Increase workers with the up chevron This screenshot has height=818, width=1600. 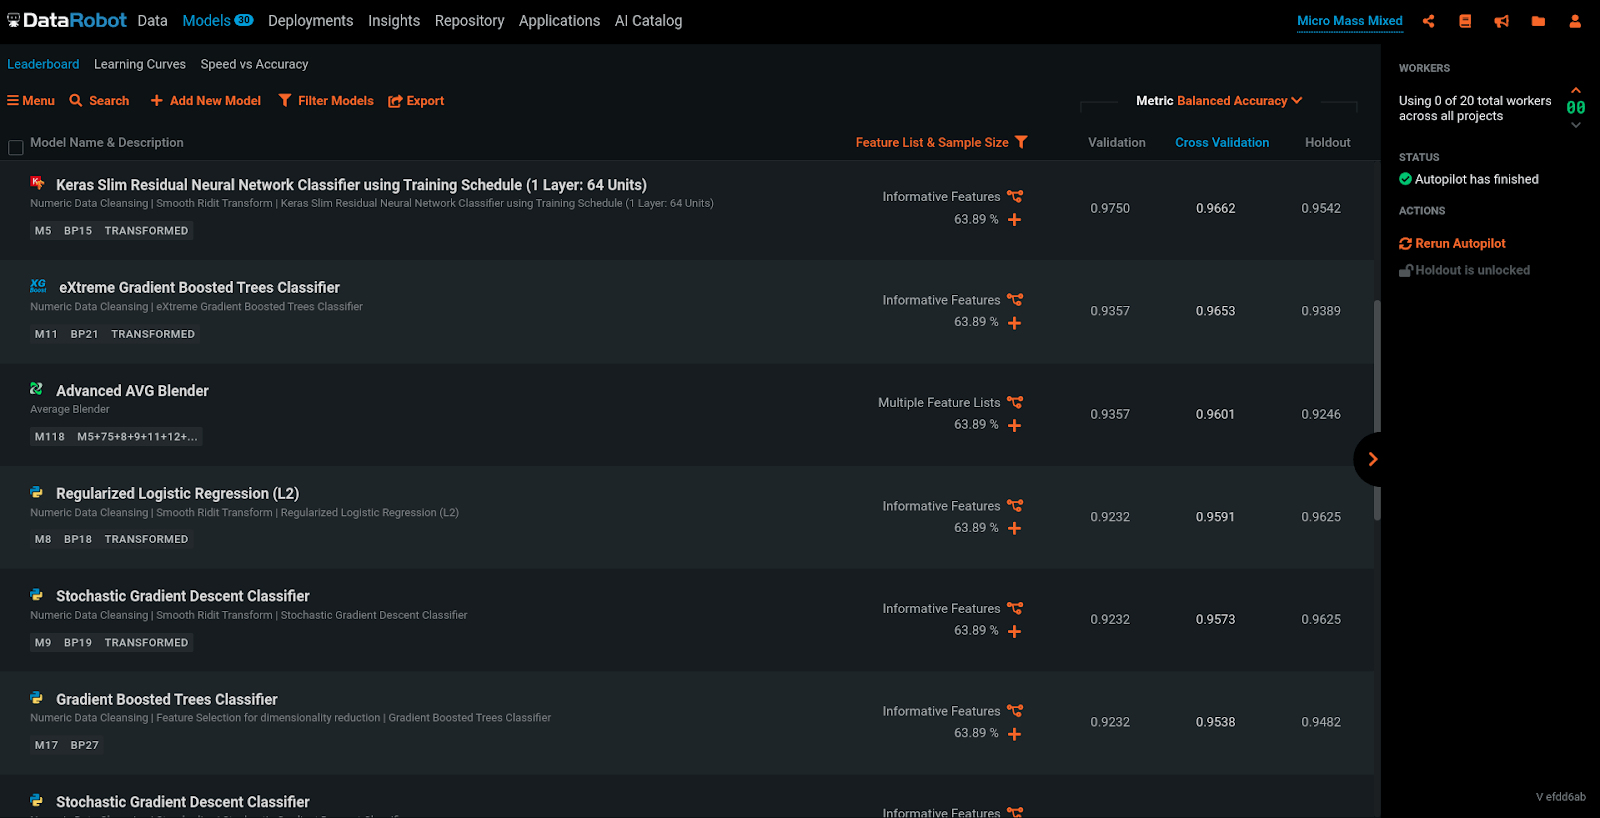(x=1576, y=90)
